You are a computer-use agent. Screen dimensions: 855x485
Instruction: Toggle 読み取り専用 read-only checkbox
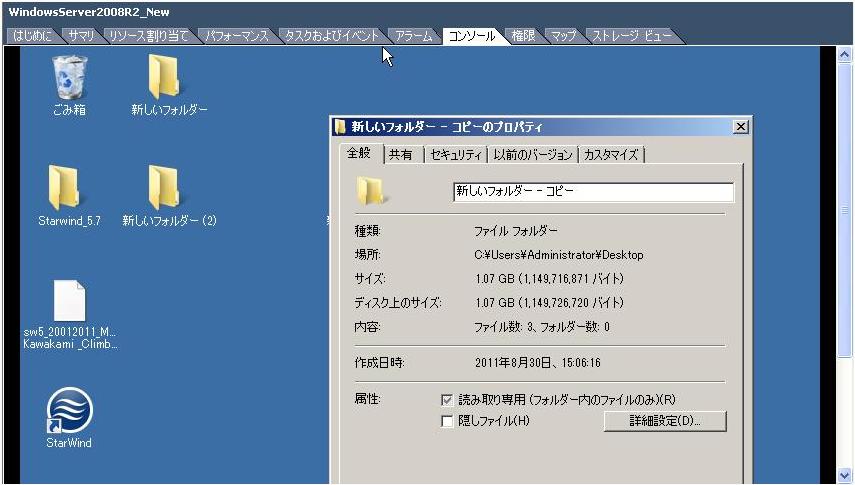pyautogui.click(x=447, y=400)
